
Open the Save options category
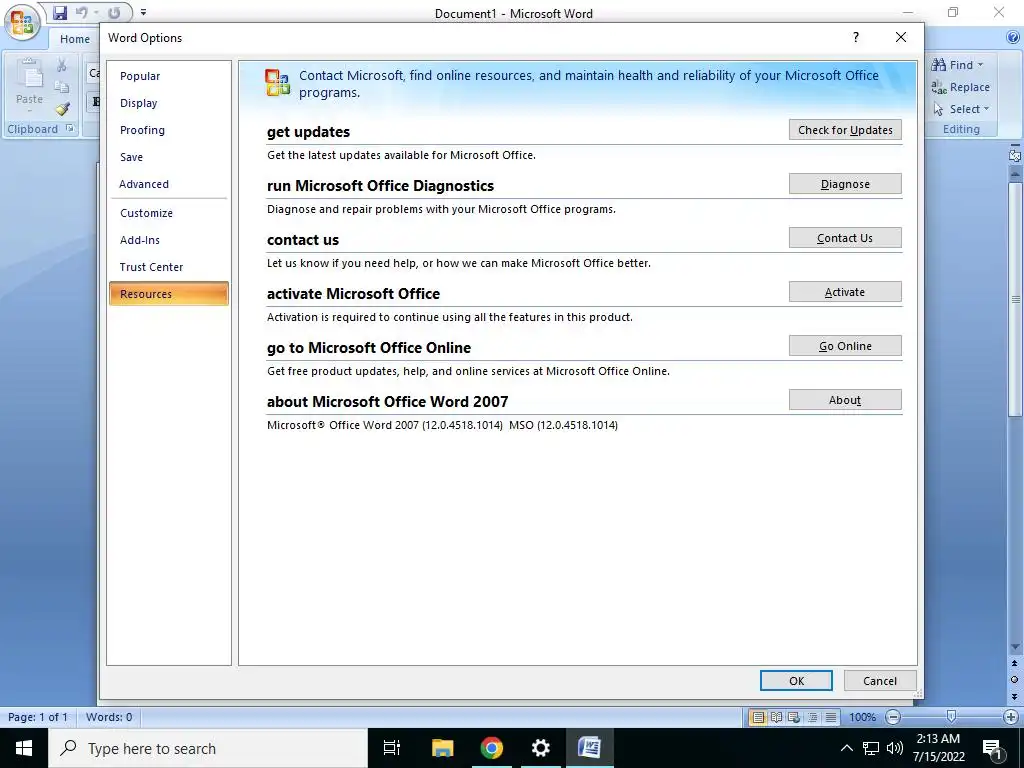click(168, 157)
